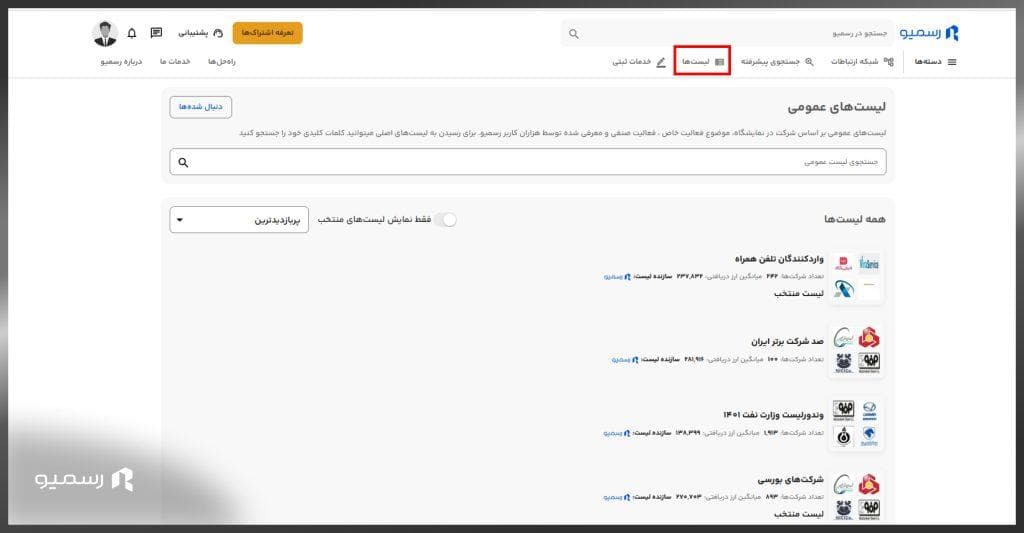Click the تعرفه اشتراک‌ها button
The width and height of the screenshot is (1024, 533).
[x=268, y=33]
